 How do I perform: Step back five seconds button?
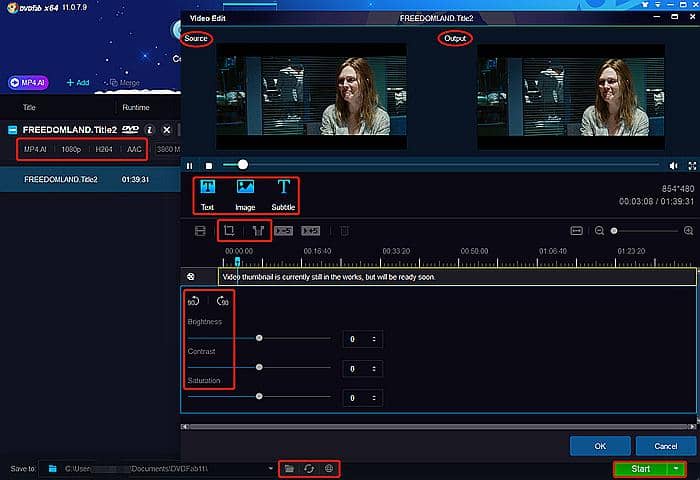(x=283, y=231)
